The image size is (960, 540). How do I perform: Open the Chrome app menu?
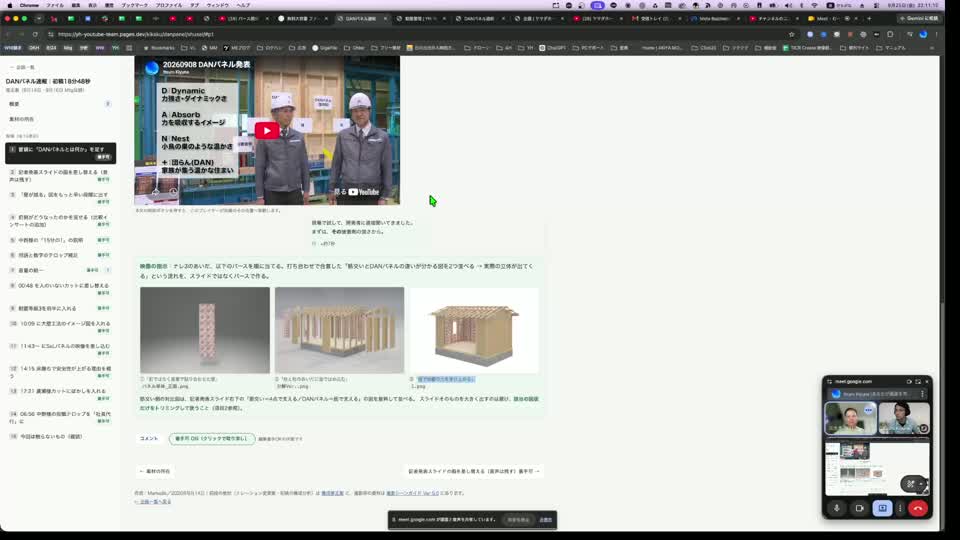[29, 5]
